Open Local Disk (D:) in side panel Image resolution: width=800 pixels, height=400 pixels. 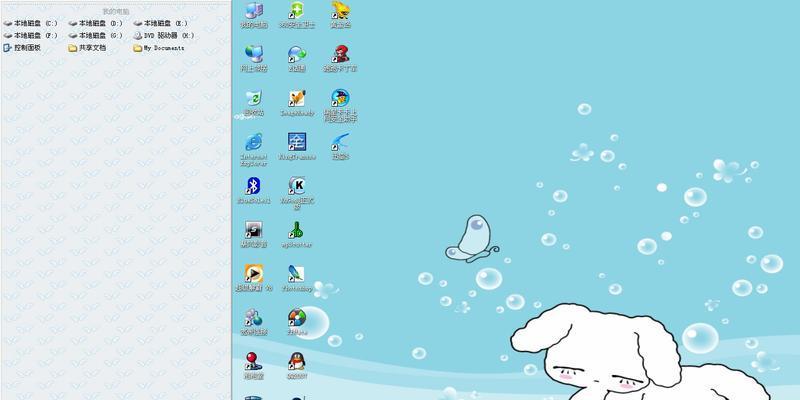pos(96,23)
